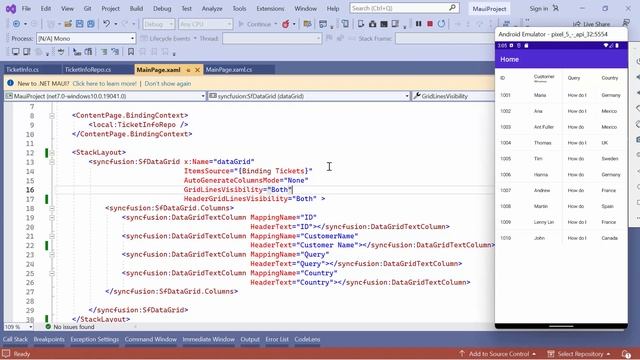Viewport: 640px width, 360px height.
Task: Open file with the folder icon
Action: [68, 24]
